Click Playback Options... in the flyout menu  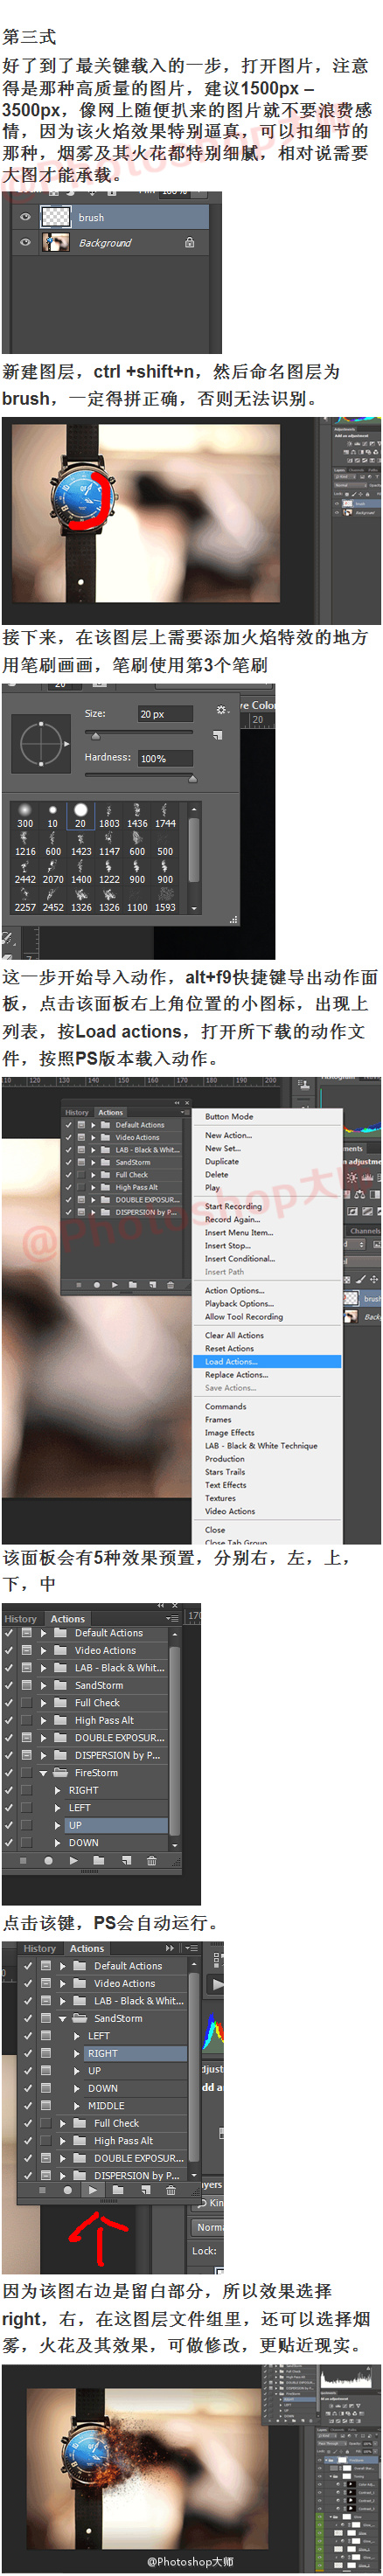(x=239, y=1303)
